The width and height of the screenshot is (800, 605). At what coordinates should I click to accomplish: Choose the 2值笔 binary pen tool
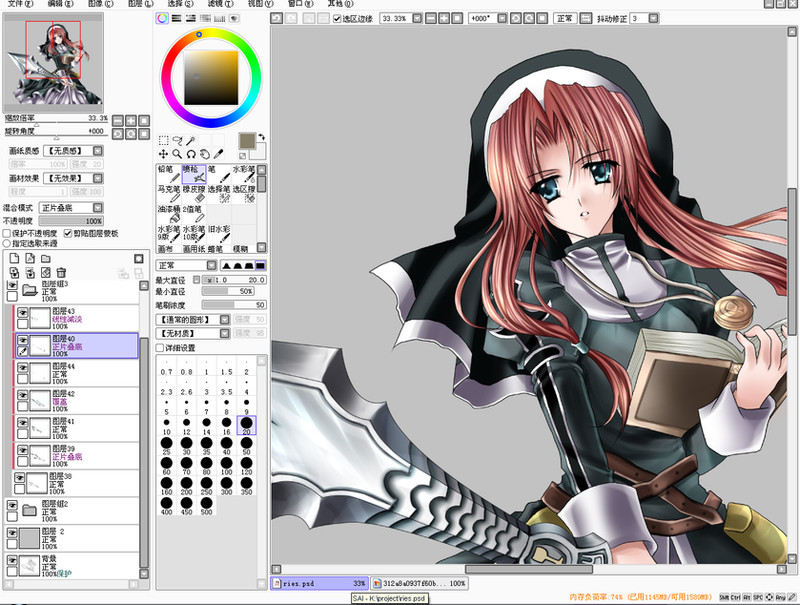click(x=194, y=214)
